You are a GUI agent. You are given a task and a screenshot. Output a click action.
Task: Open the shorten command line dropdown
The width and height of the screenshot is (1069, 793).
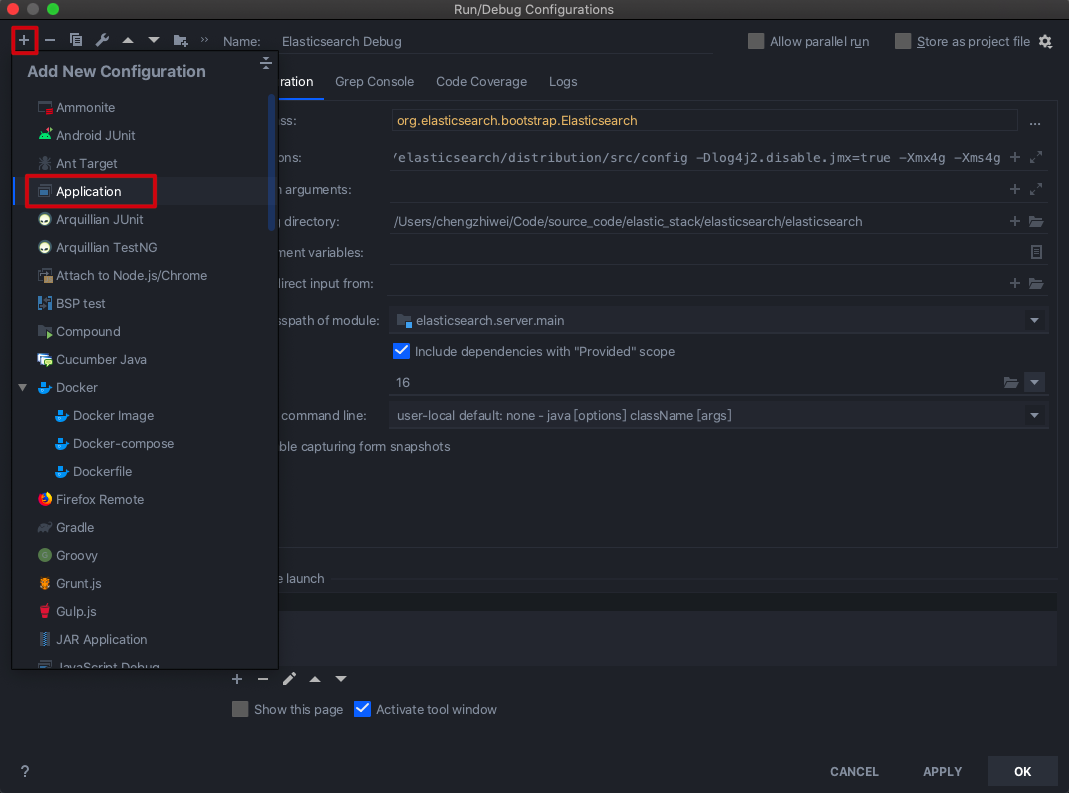click(x=1034, y=415)
